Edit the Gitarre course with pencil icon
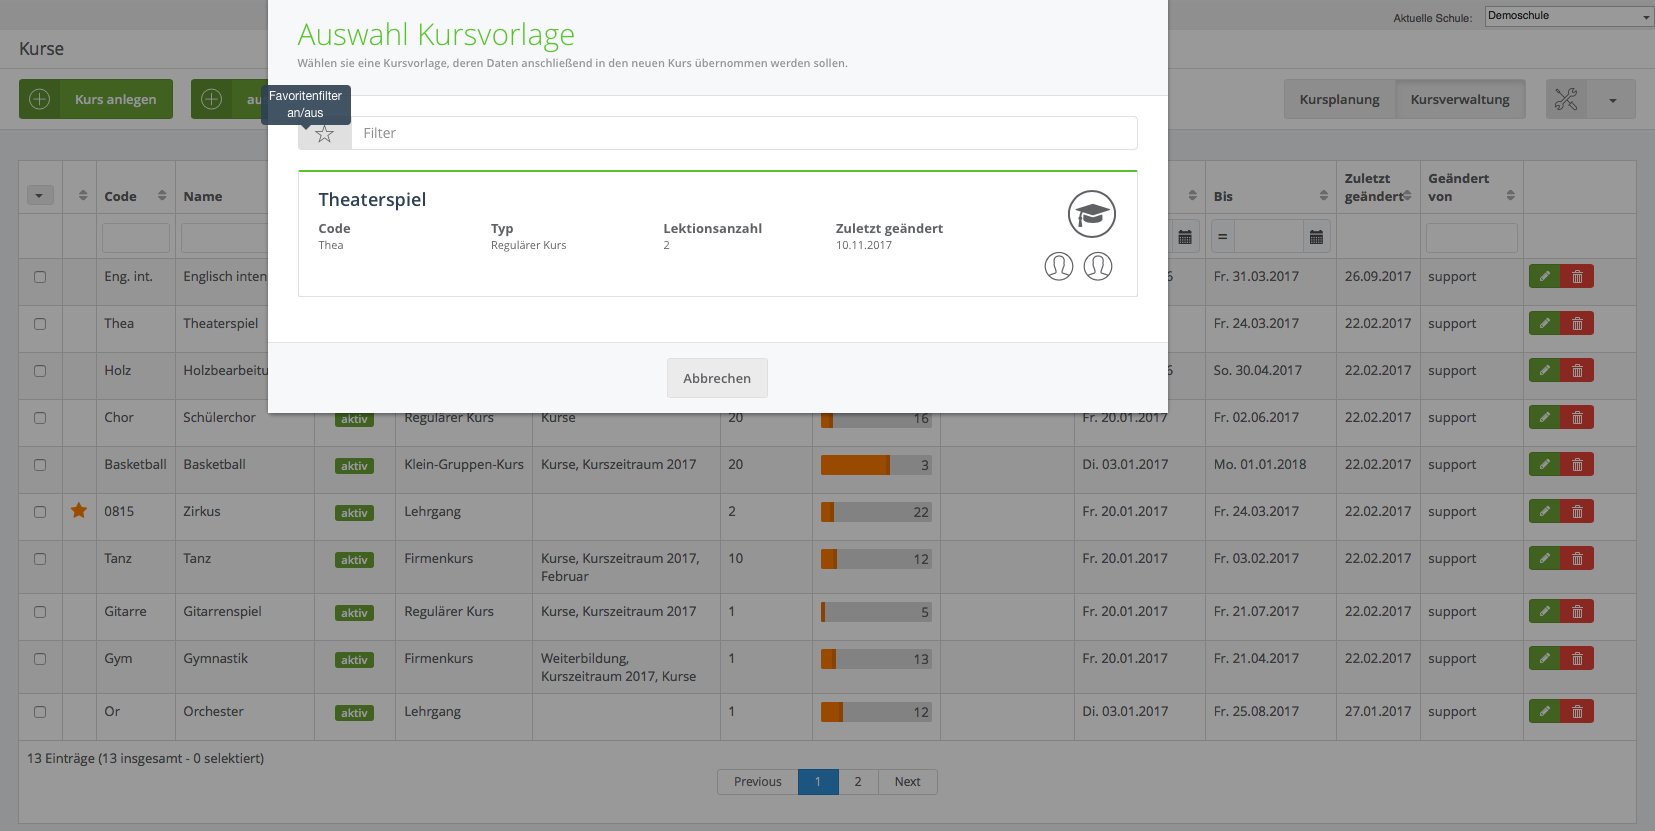This screenshot has width=1655, height=831. coord(1545,611)
